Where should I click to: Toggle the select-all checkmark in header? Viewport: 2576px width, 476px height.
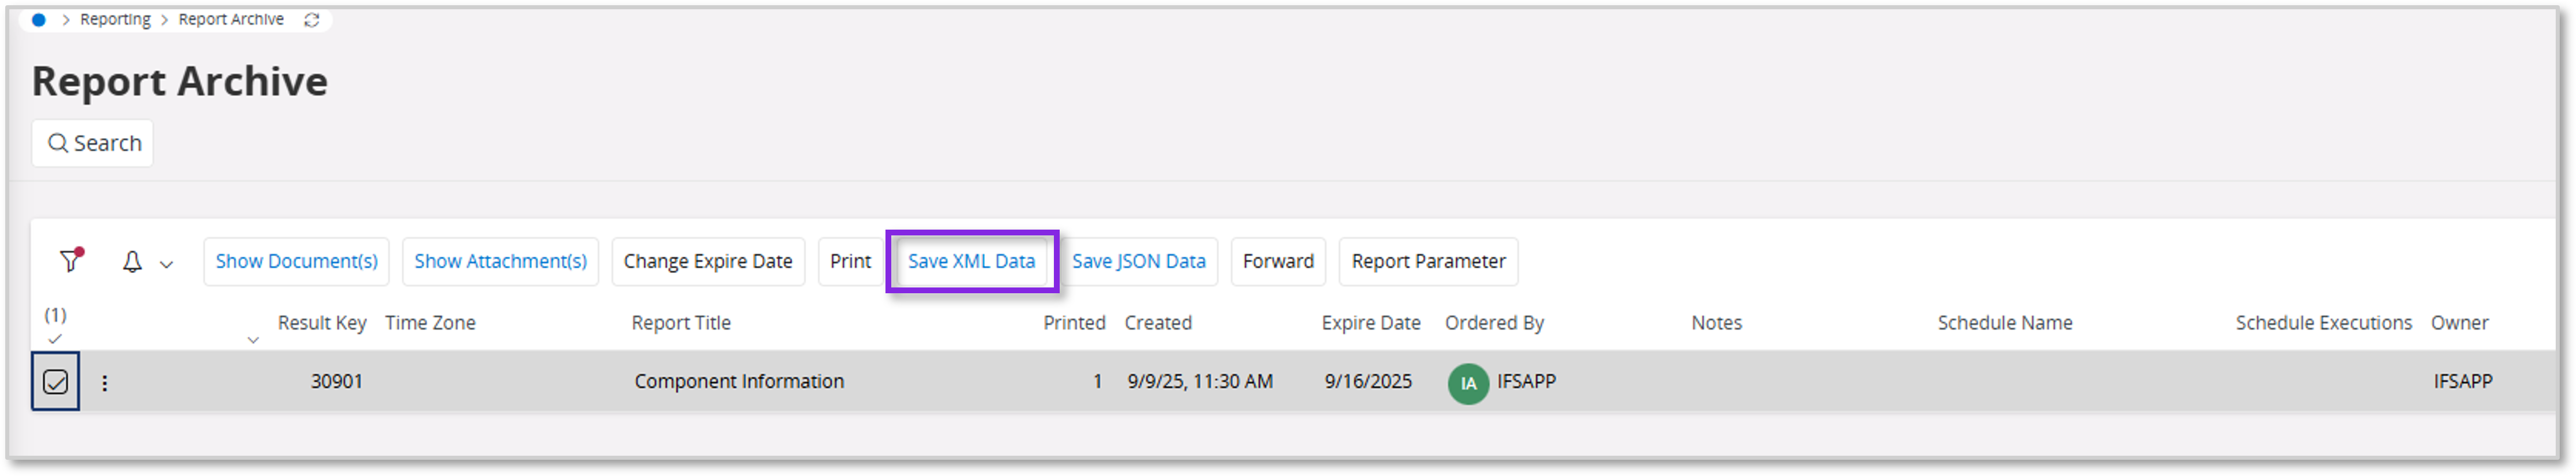tap(55, 339)
